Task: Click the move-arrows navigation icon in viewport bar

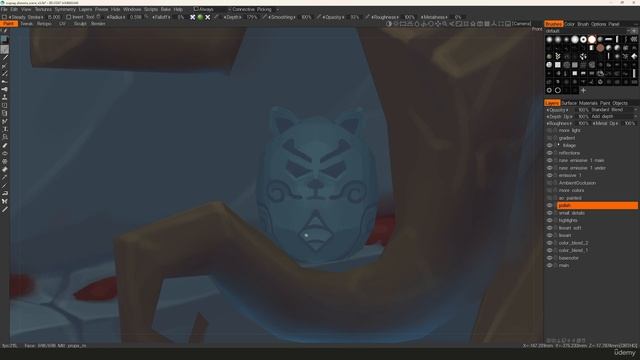Action: click(438, 24)
